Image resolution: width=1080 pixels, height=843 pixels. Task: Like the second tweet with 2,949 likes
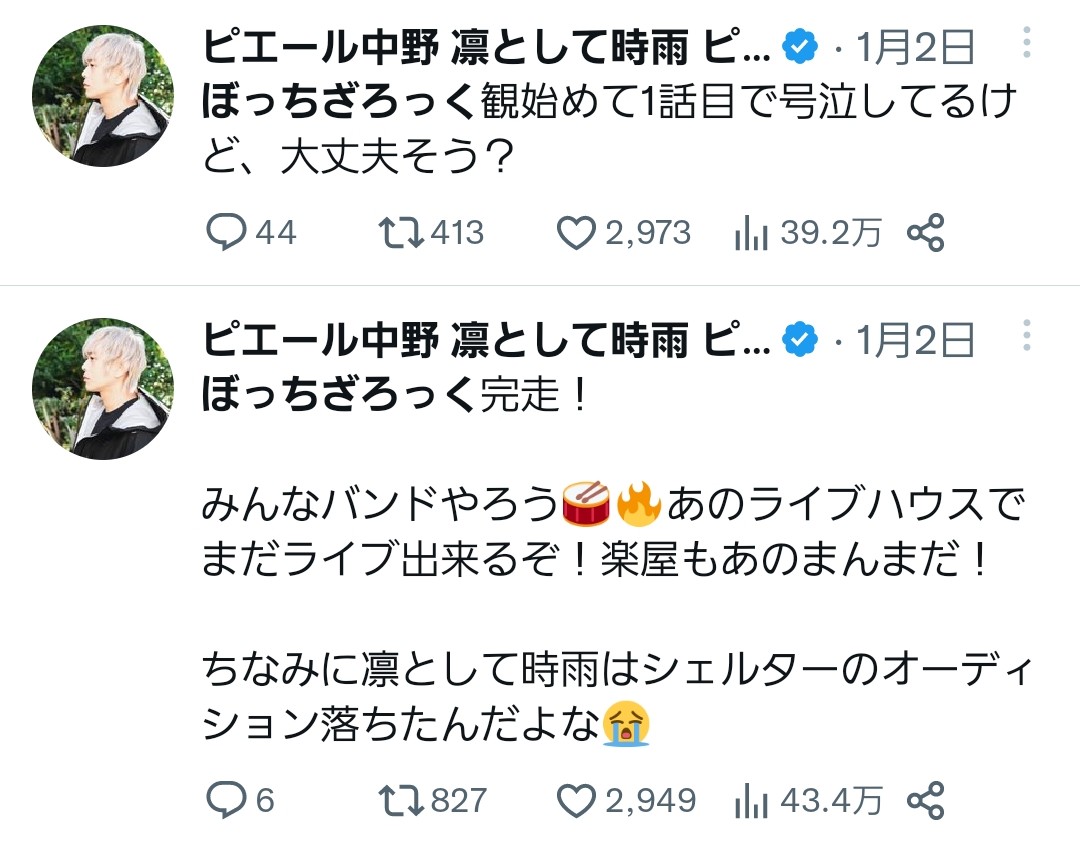tap(576, 800)
